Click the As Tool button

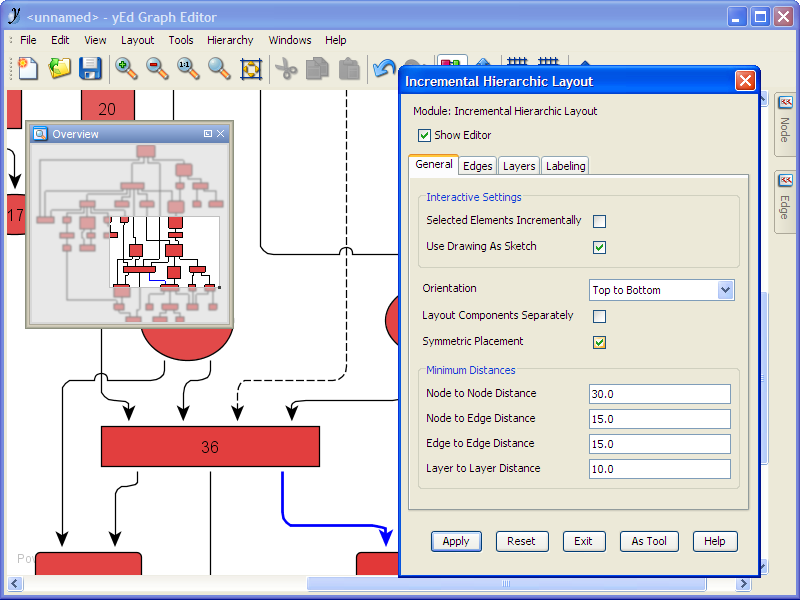[649, 541]
